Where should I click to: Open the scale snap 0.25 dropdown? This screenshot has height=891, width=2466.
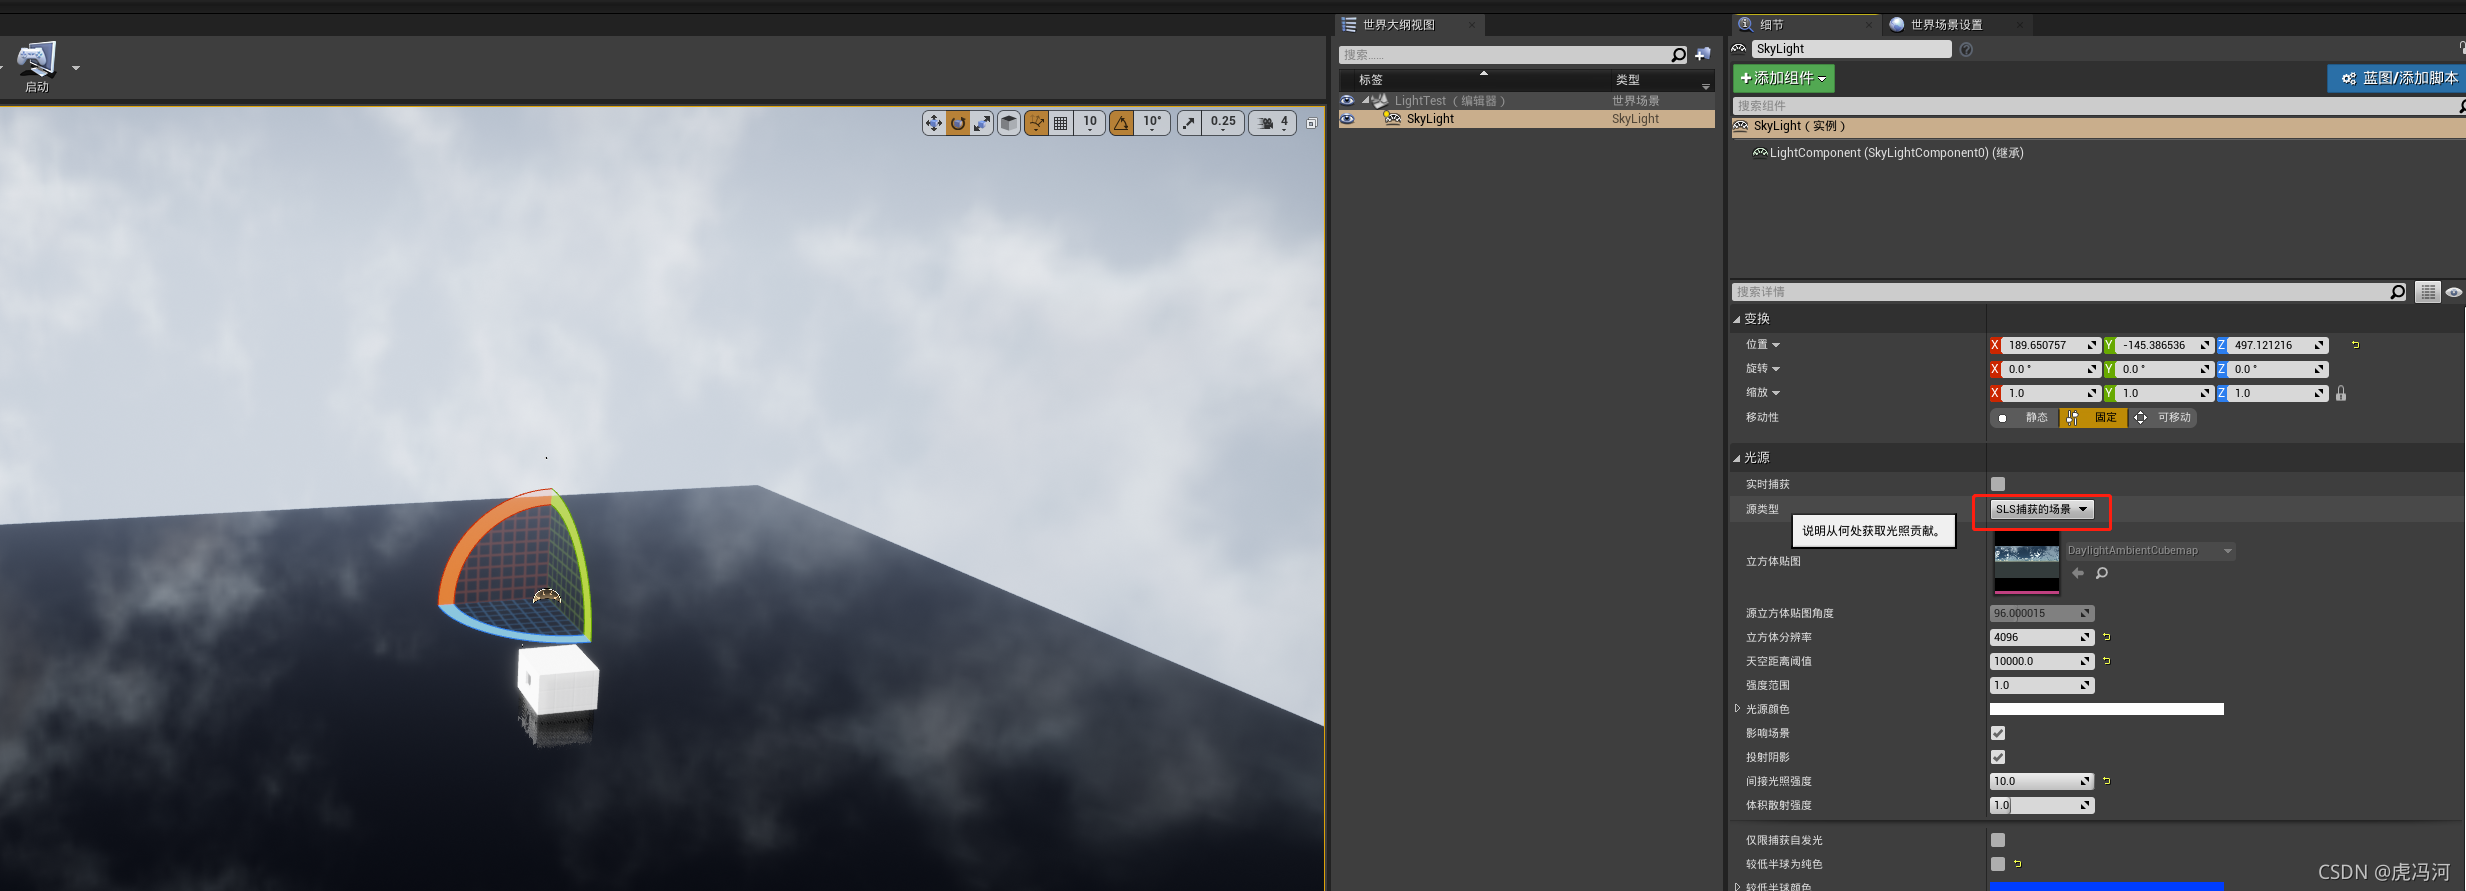point(1223,123)
